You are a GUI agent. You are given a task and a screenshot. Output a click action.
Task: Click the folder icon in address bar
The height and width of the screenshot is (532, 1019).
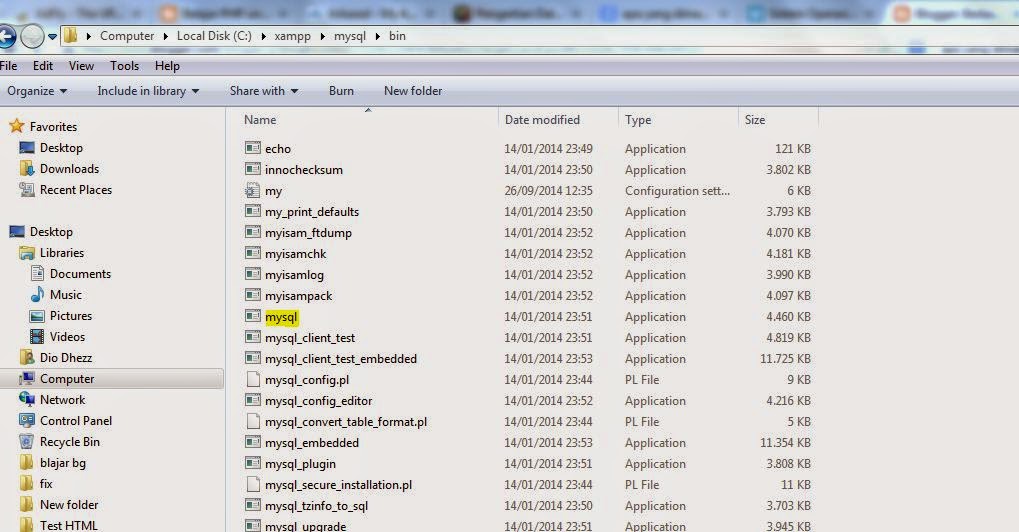tap(70, 36)
